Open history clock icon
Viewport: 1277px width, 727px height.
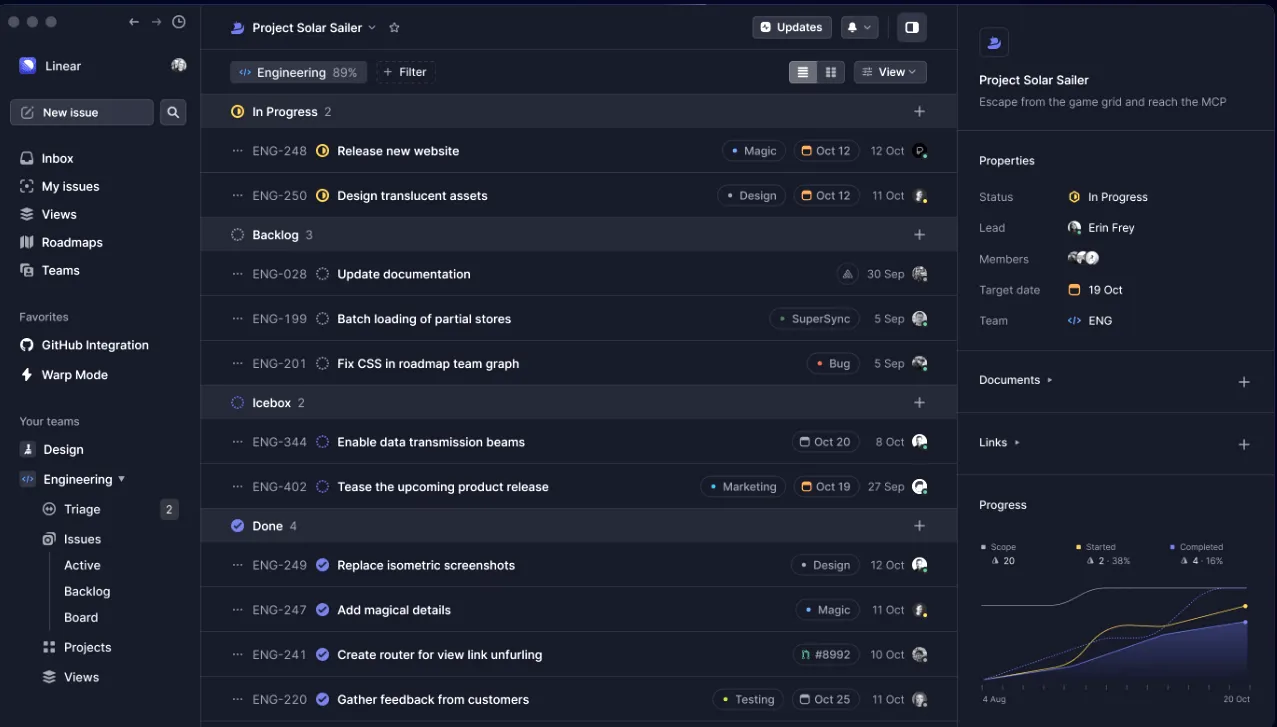tap(179, 22)
